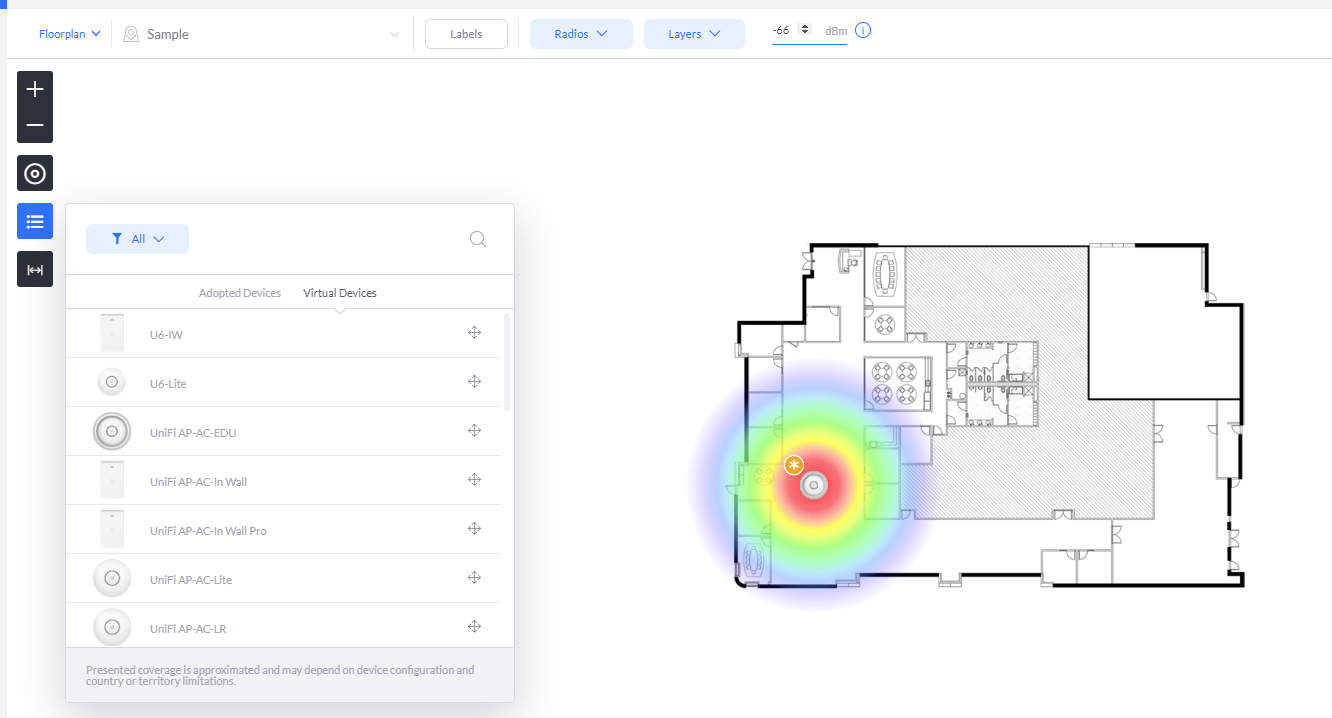This screenshot has height=718, width=1332.
Task: Open the Floorplan dropdown
Action: click(x=70, y=34)
